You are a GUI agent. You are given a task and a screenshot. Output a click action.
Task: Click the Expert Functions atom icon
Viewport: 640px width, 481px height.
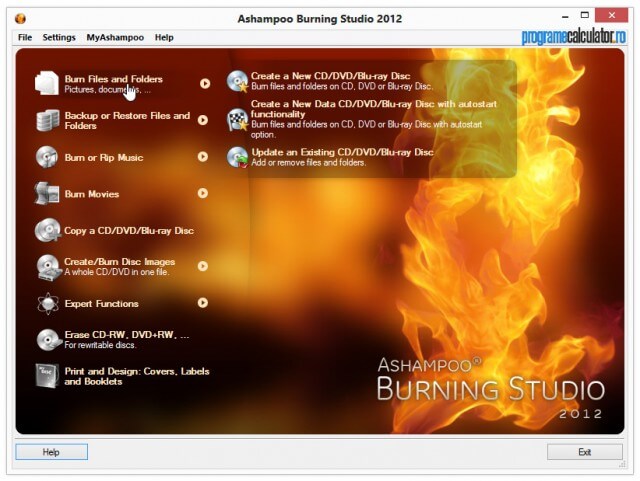pos(48,303)
